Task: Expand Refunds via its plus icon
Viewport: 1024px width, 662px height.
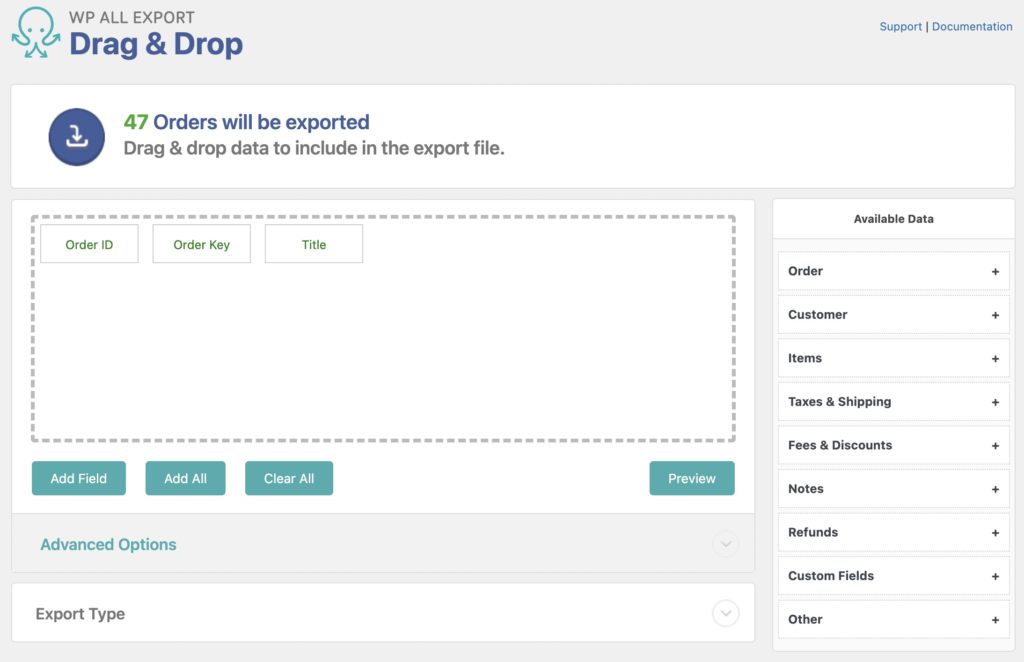Action: [995, 532]
